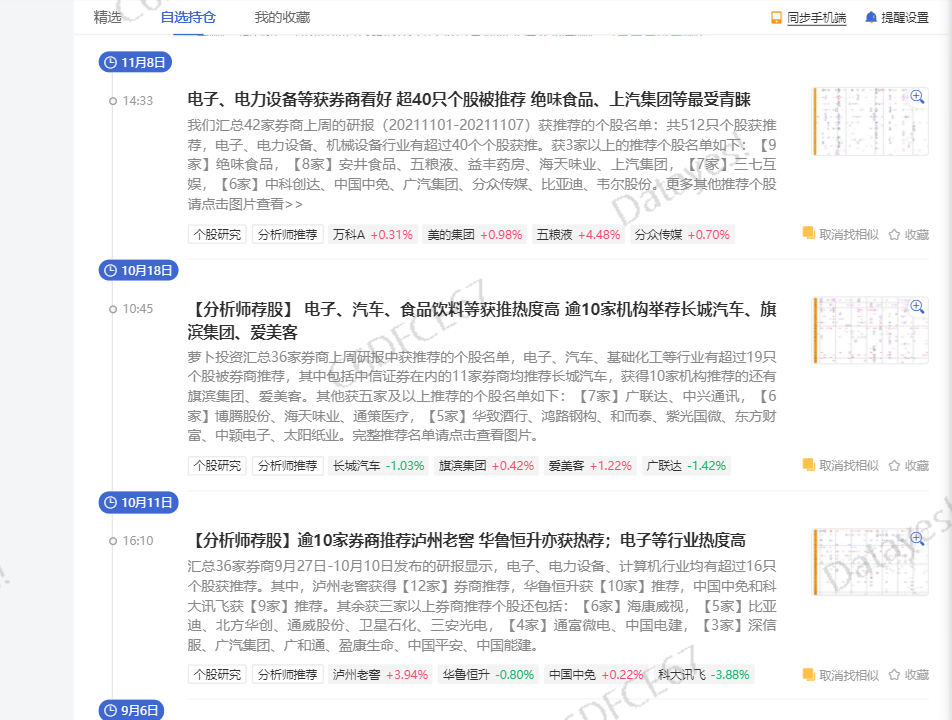
Task: Click the 长城汽车 -1.03% stock tag
Action: point(378,466)
